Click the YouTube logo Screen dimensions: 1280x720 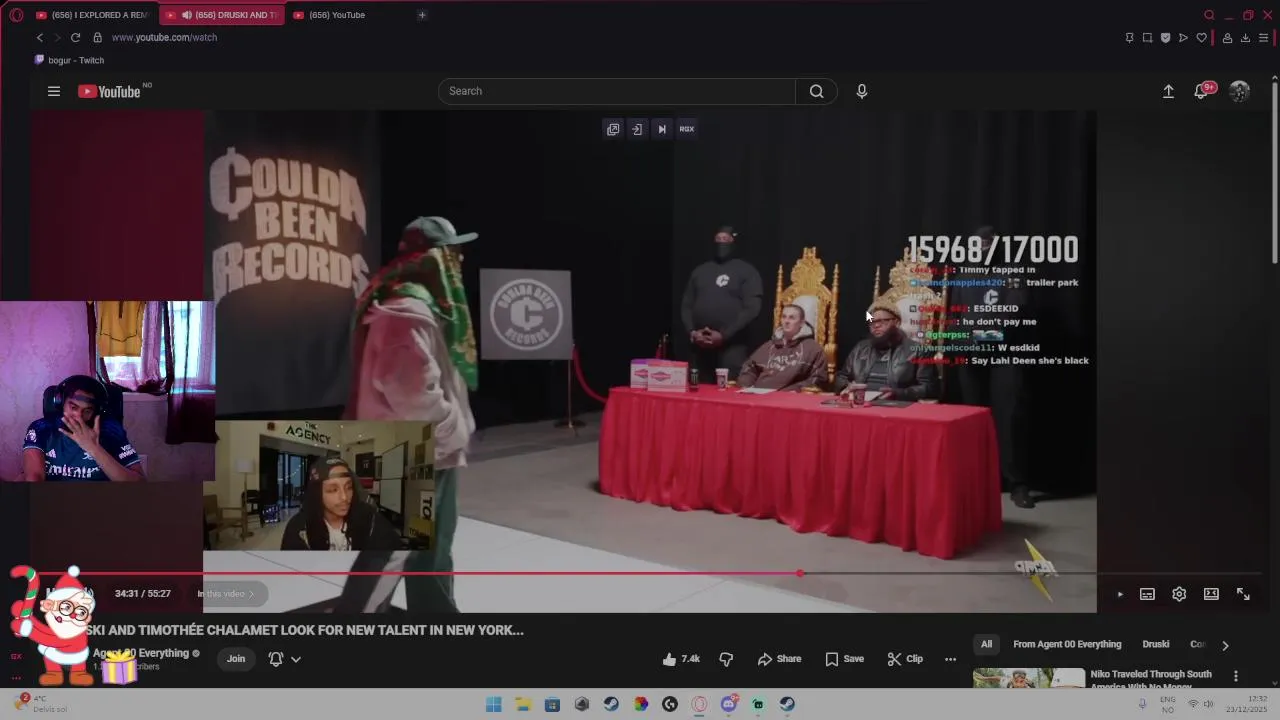[109, 91]
